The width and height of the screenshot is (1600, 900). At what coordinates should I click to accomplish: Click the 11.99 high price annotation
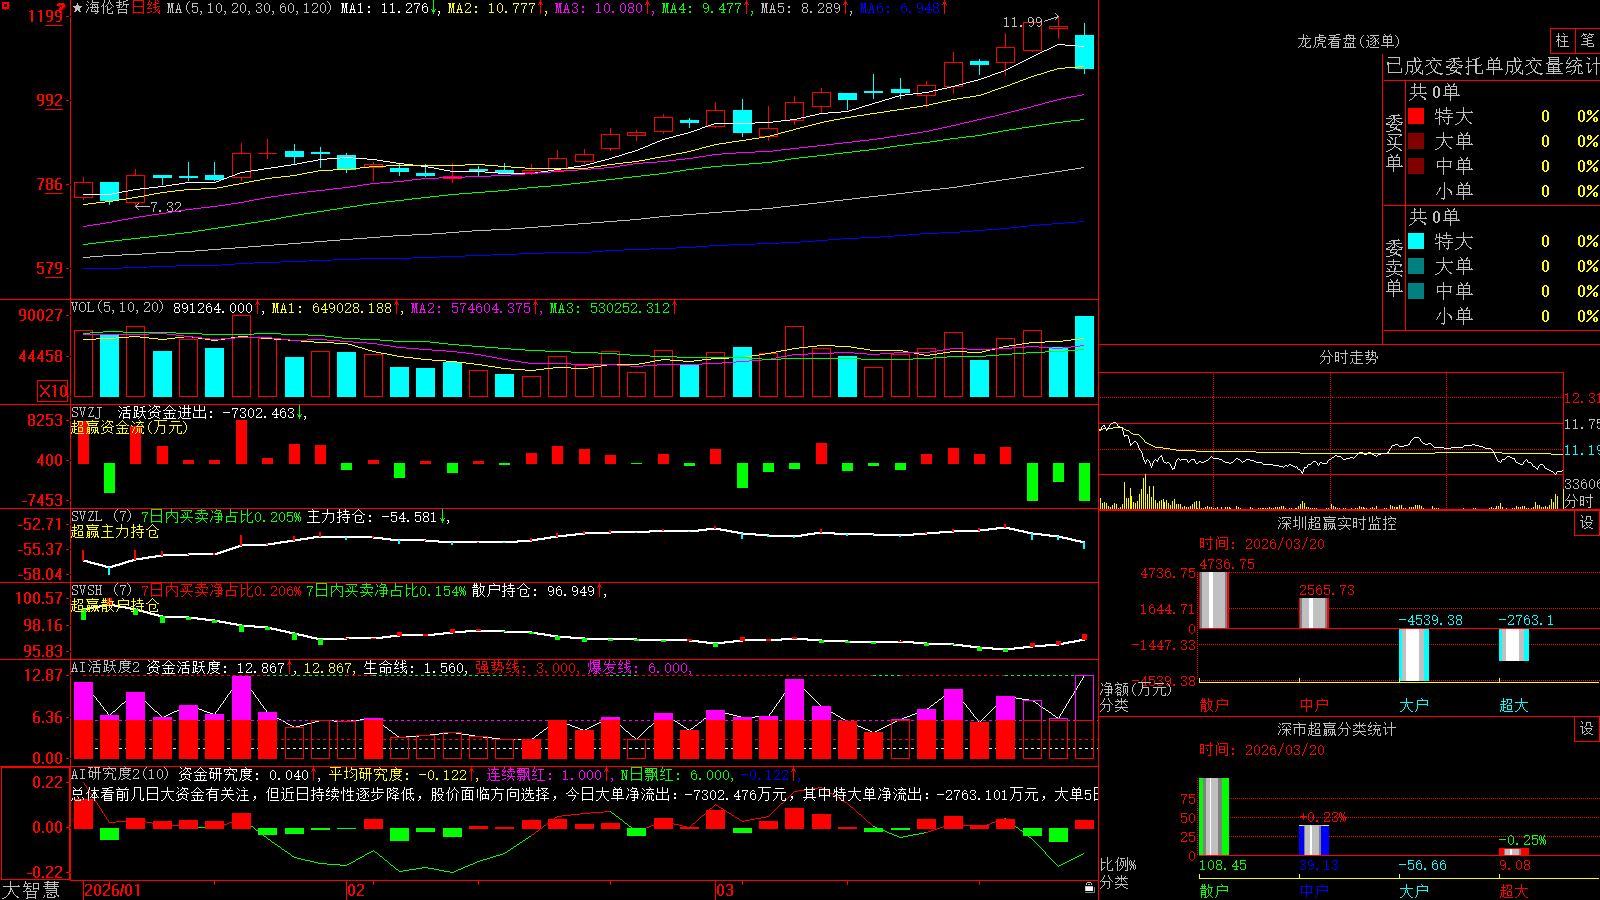click(x=1022, y=22)
